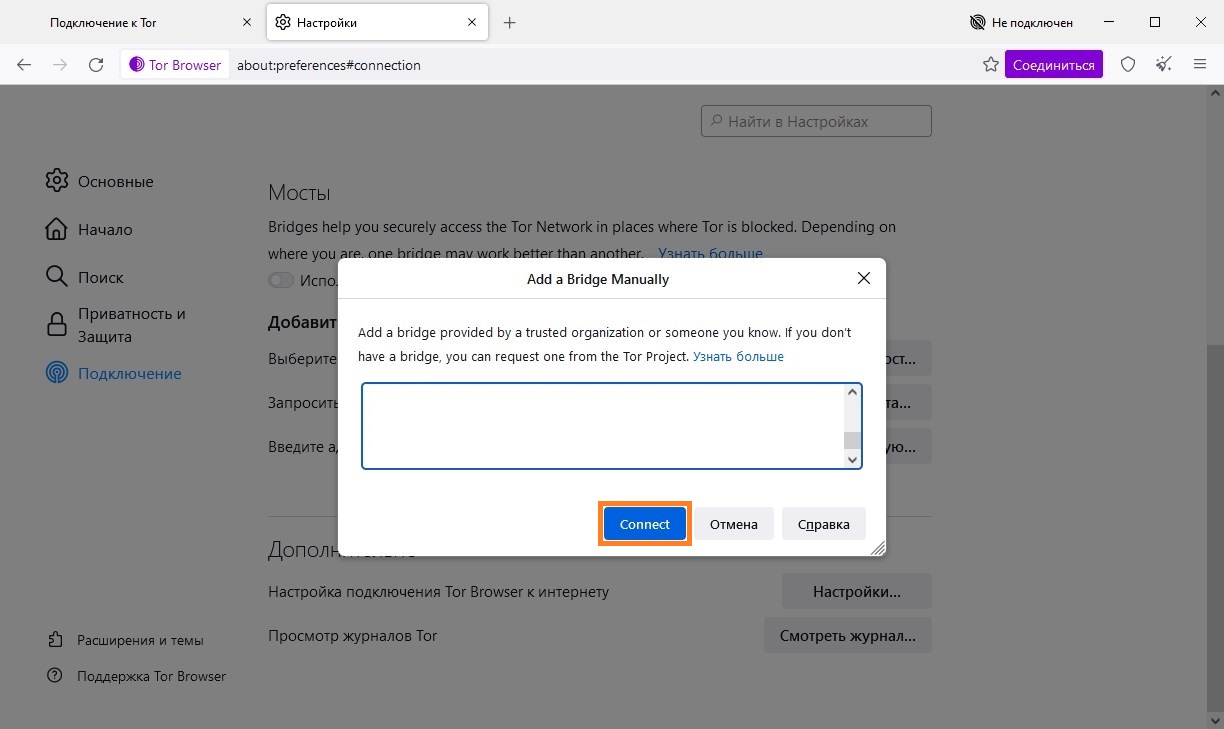Open Справка help in the dialog
Image resolution: width=1224 pixels, height=729 pixels.
point(824,524)
